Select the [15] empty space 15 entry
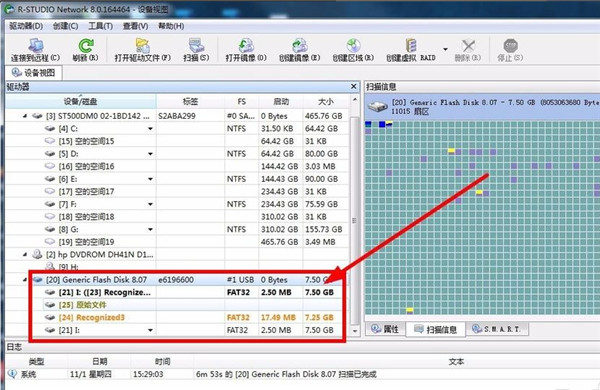 tap(86, 141)
